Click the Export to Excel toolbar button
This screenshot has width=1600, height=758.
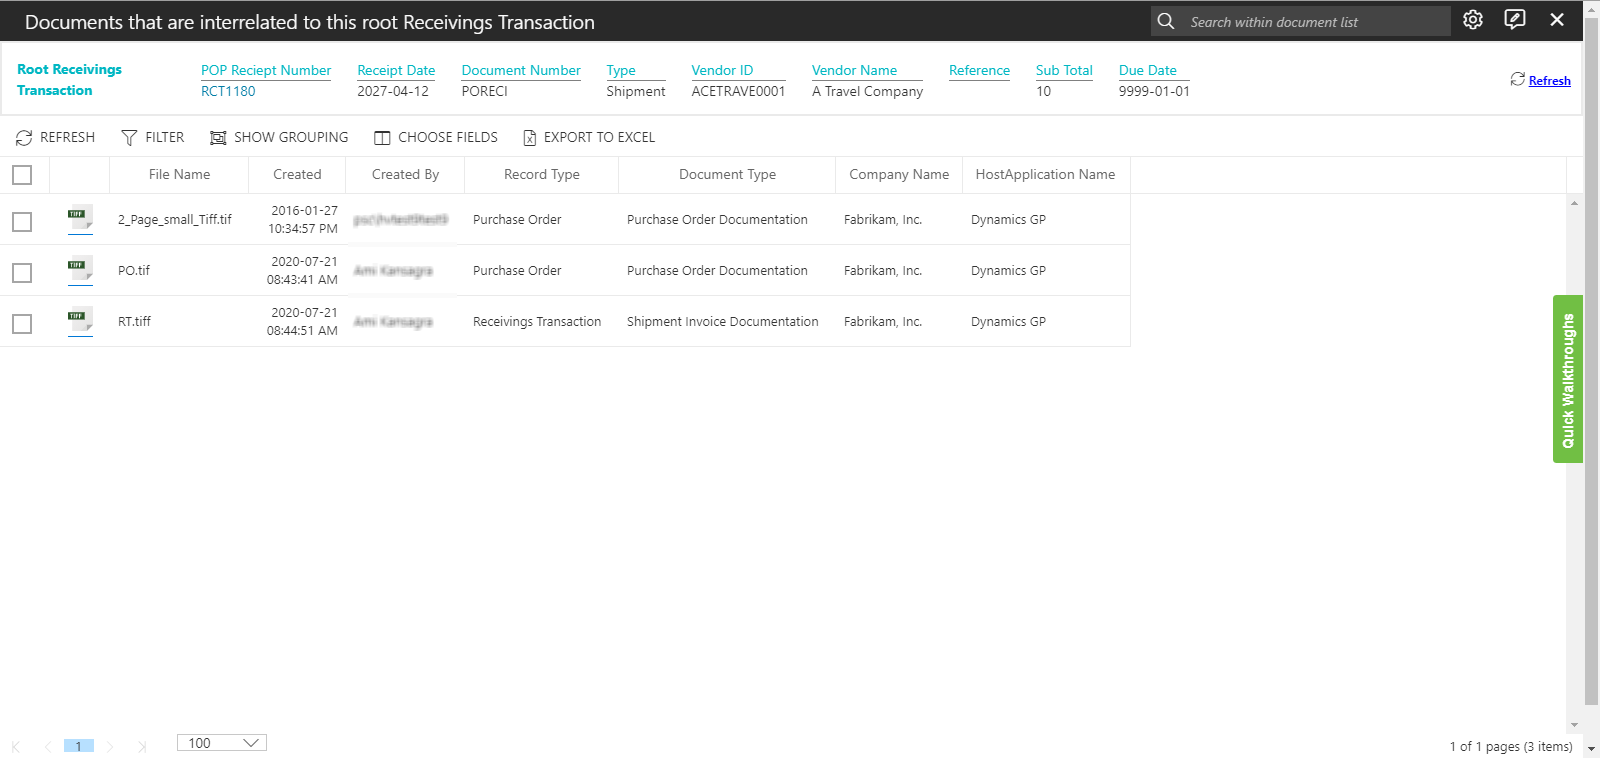[589, 137]
